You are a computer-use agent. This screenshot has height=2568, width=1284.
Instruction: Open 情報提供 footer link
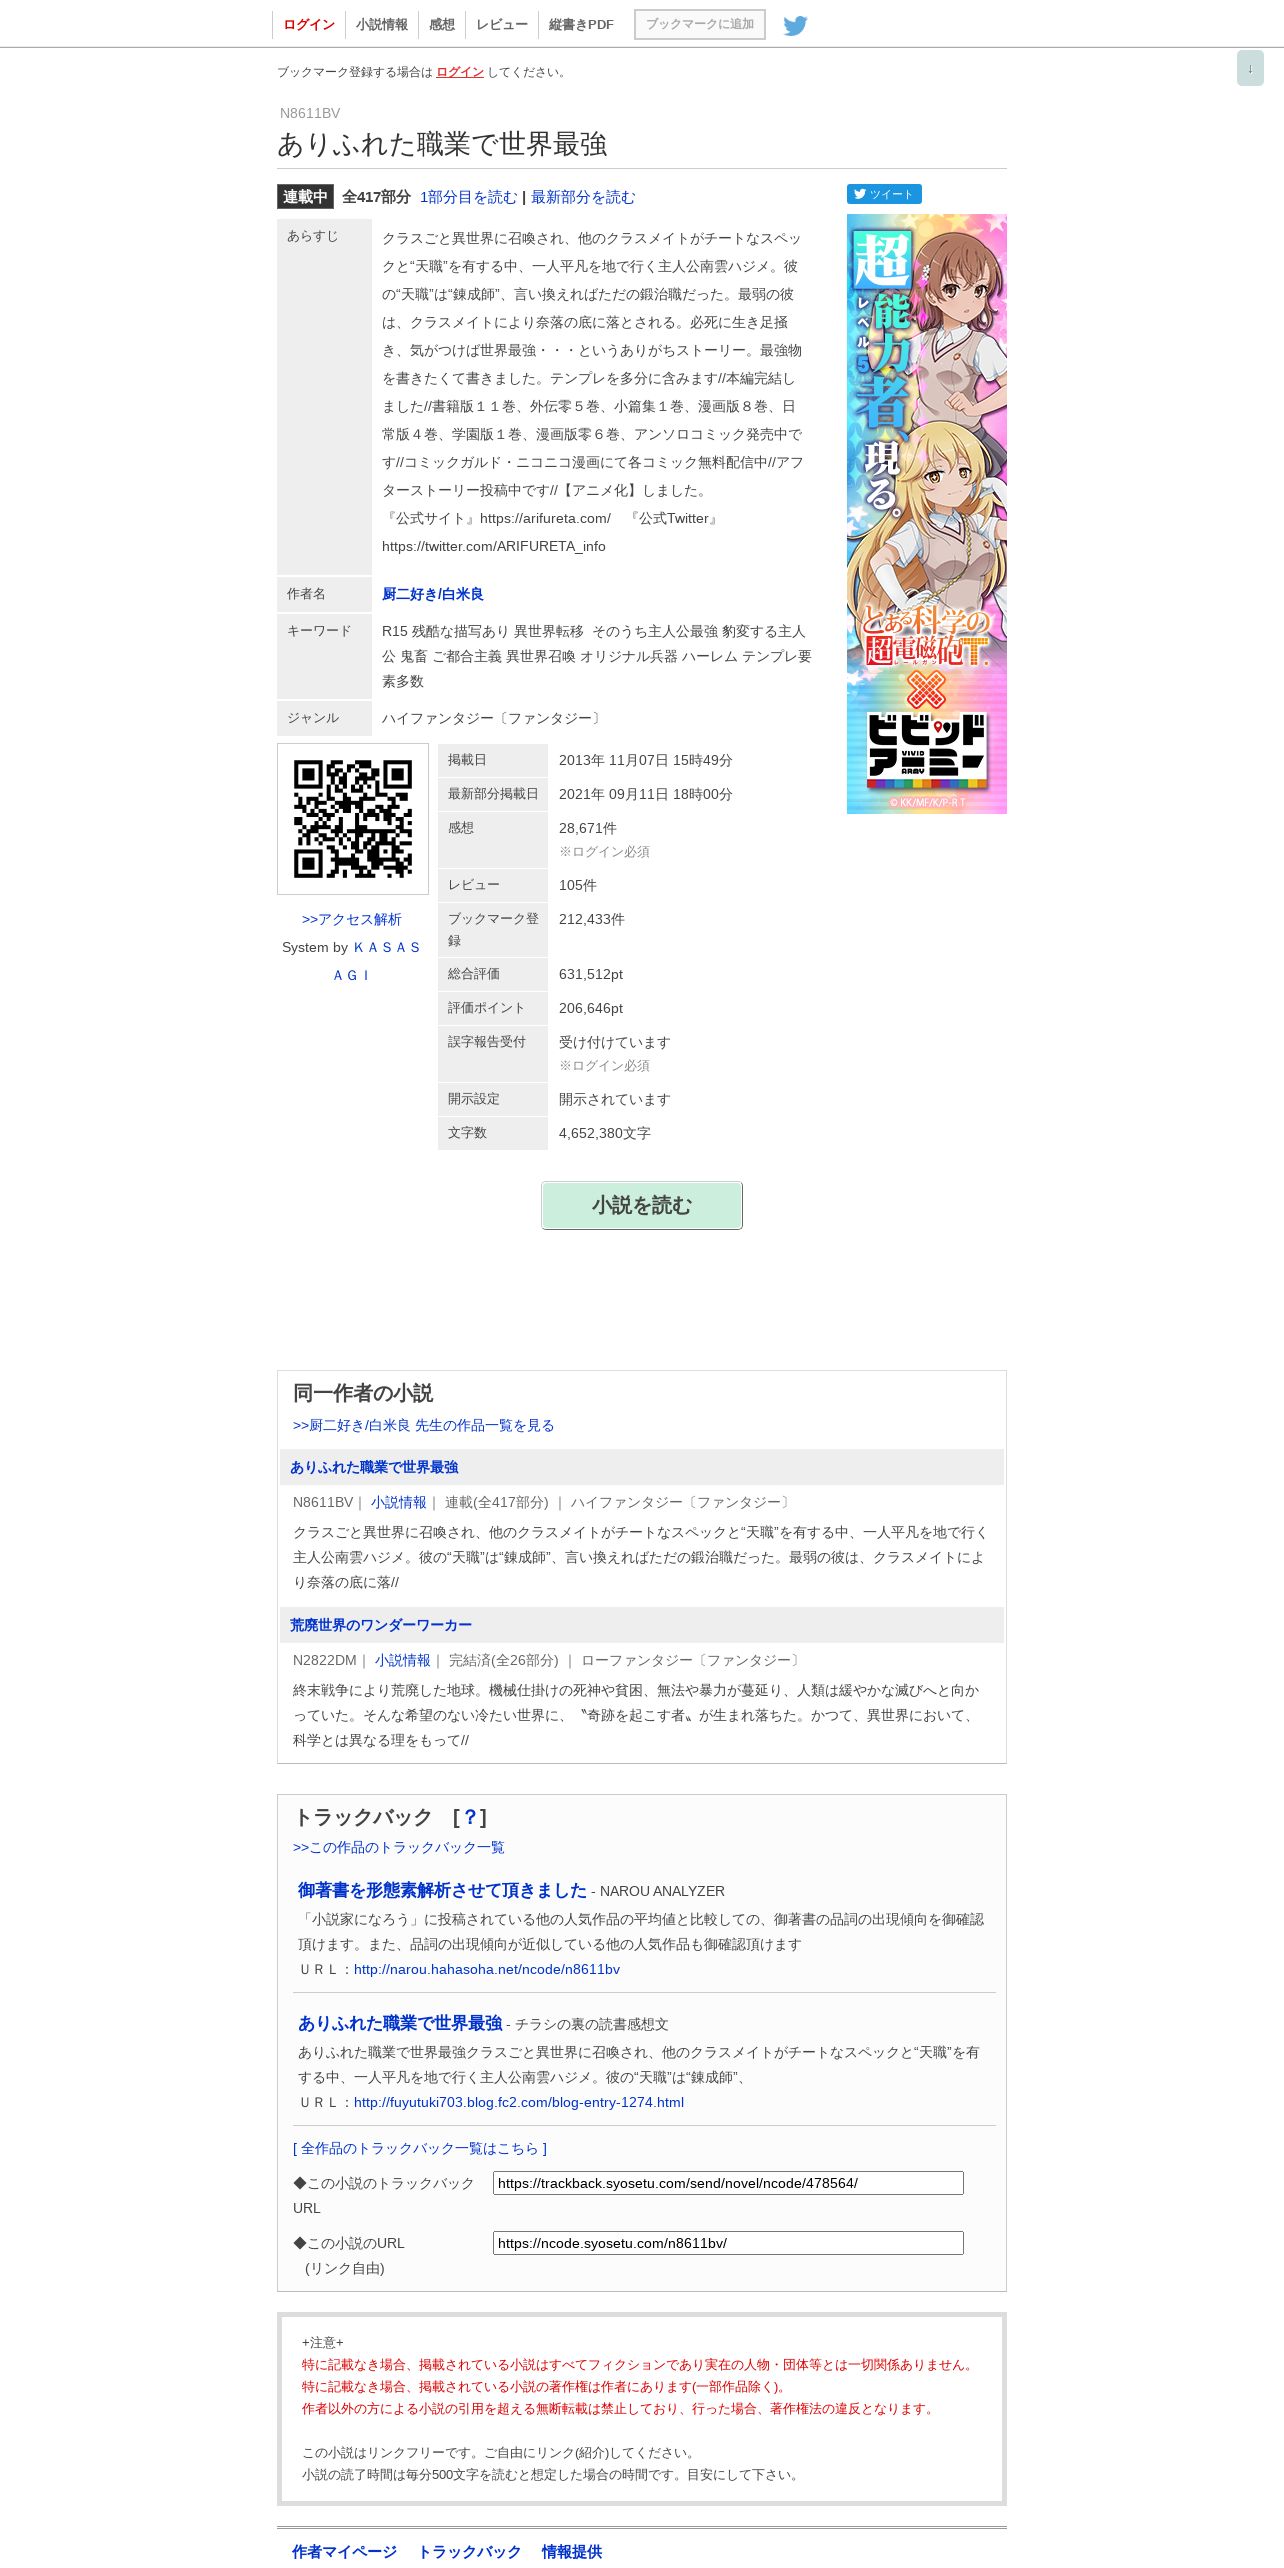(572, 2551)
